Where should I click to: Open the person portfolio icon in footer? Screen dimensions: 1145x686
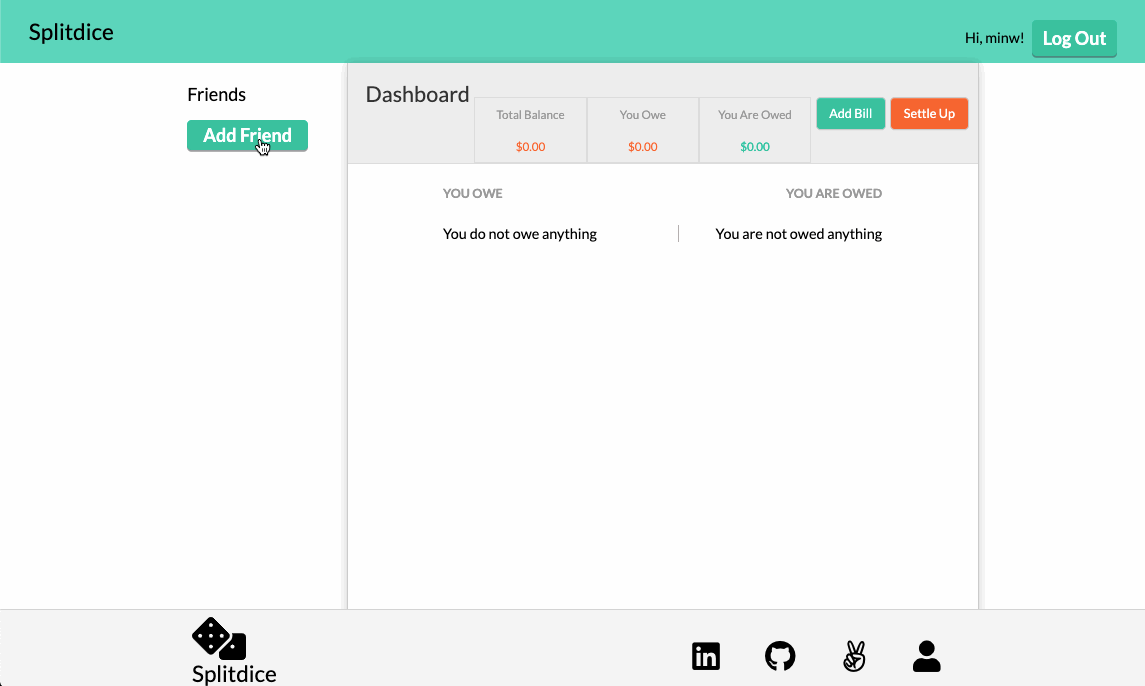pos(927,656)
